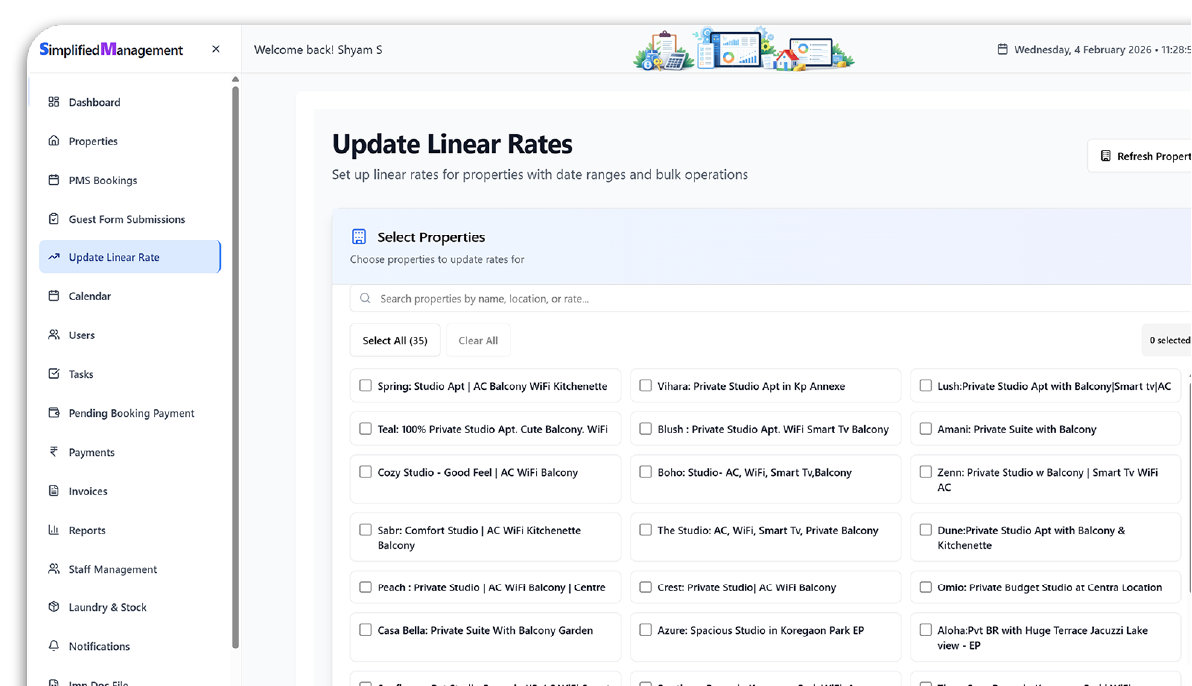This screenshot has width=1192, height=686.
Task: Click the Guest Form Submissions clipboard icon
Action: (54, 219)
